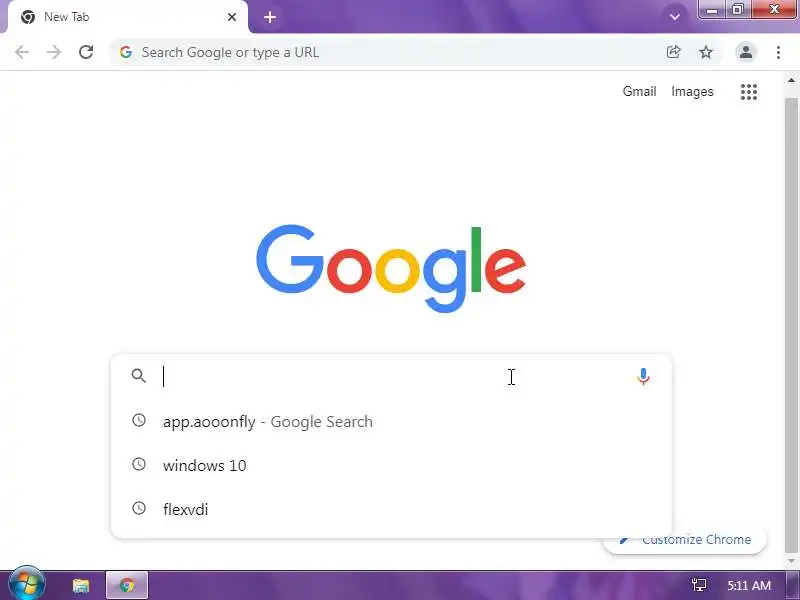Select the New Tab tab

[128, 17]
